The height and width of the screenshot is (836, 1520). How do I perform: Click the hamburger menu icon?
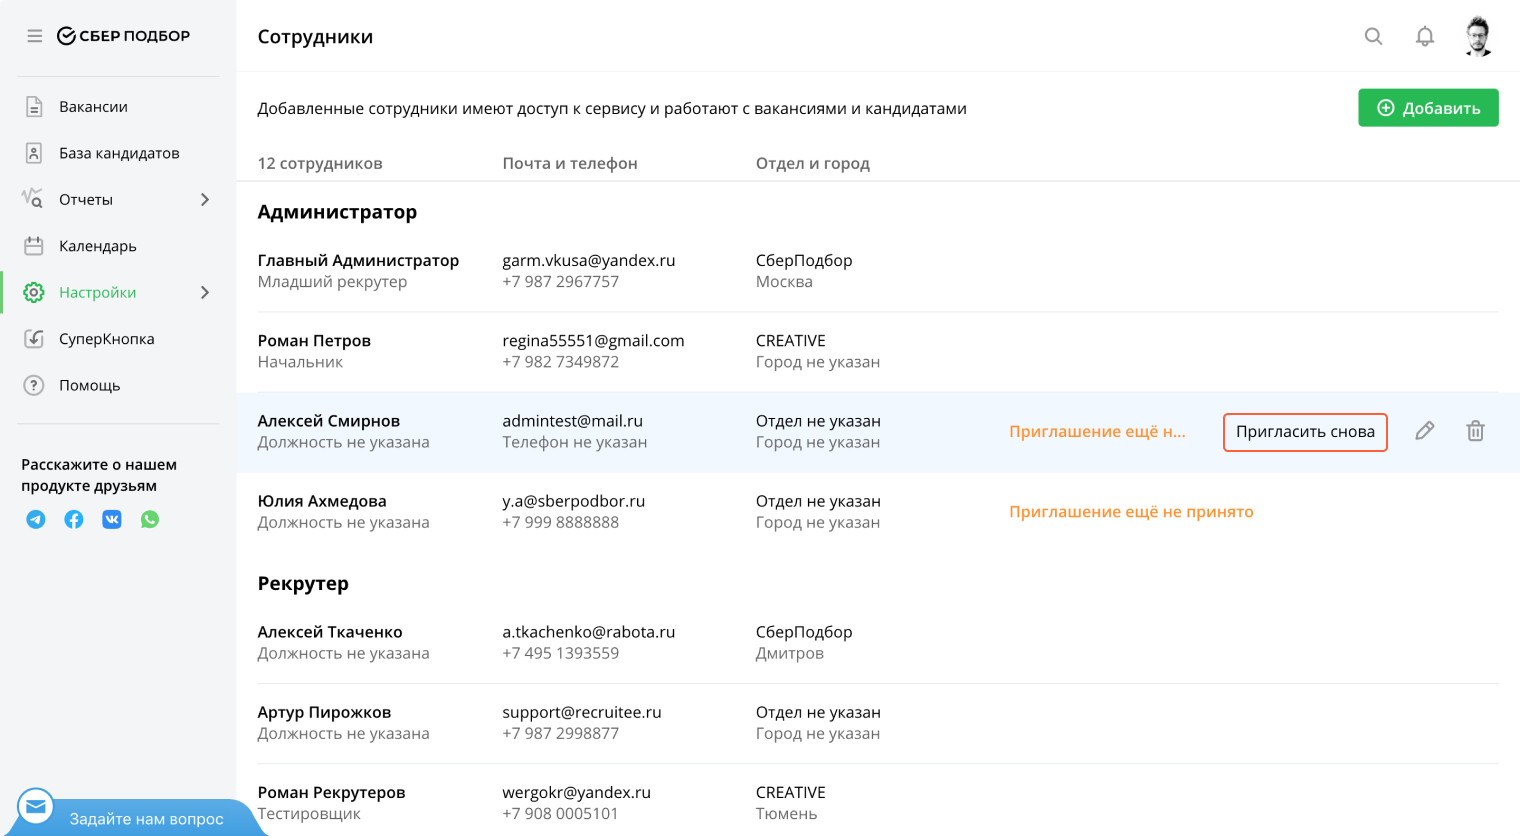tap(35, 36)
